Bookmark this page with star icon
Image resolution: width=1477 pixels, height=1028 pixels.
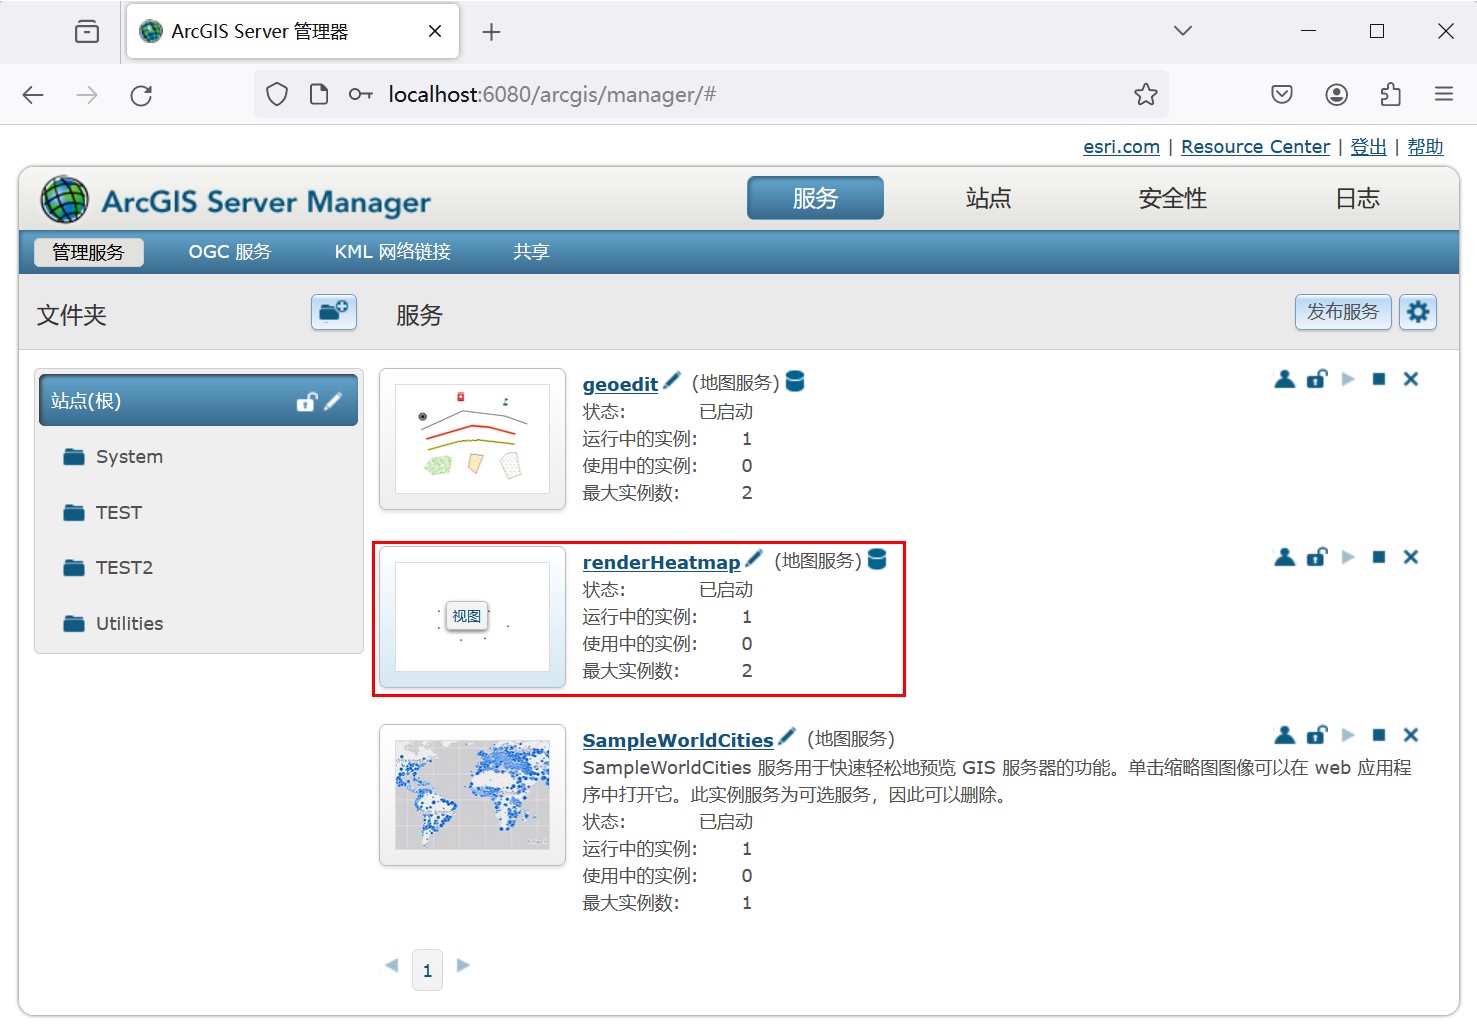point(1146,95)
